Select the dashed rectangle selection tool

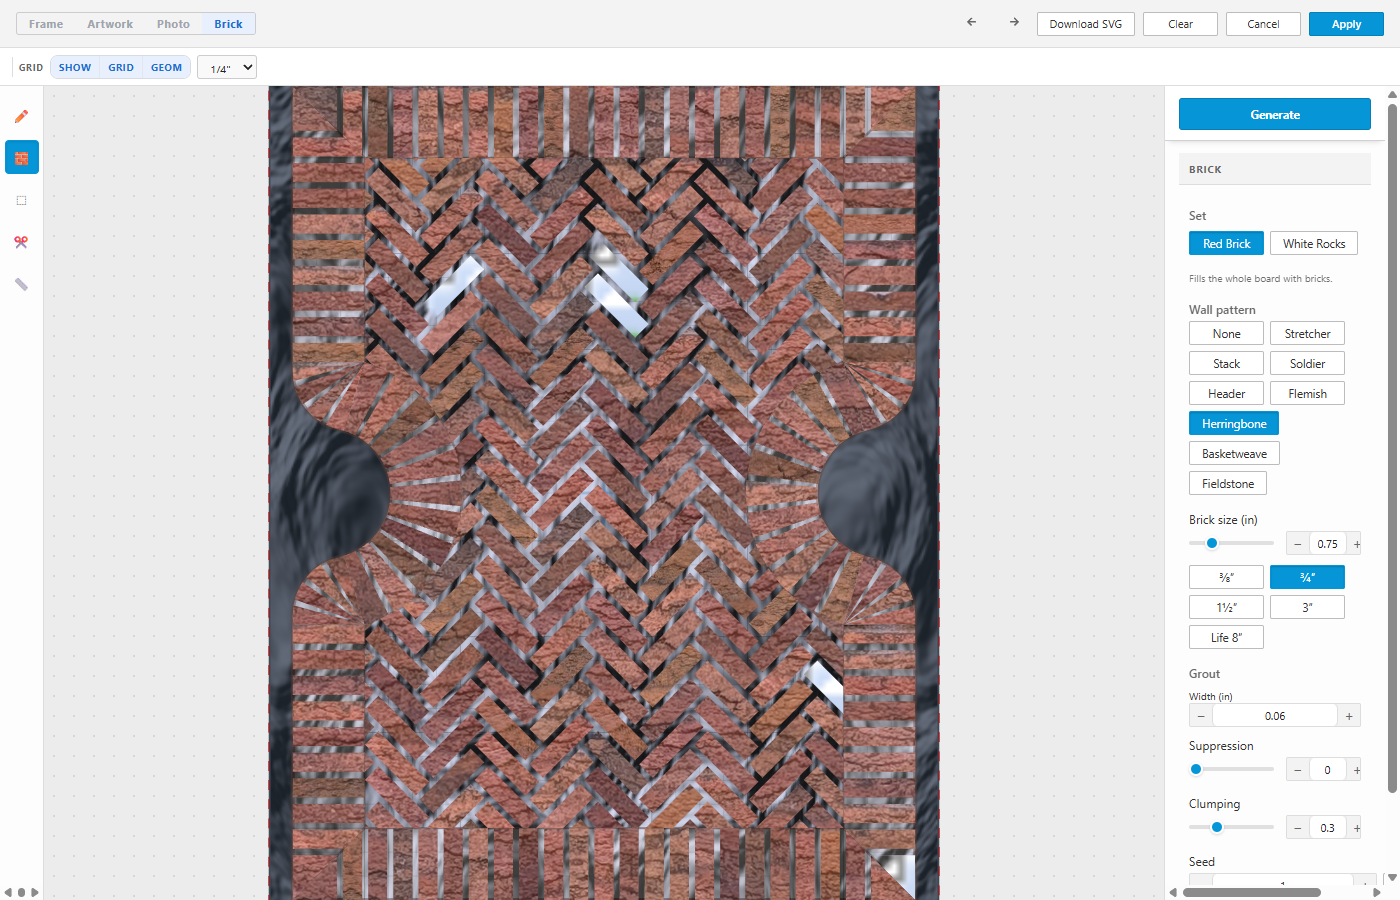tap(21, 200)
